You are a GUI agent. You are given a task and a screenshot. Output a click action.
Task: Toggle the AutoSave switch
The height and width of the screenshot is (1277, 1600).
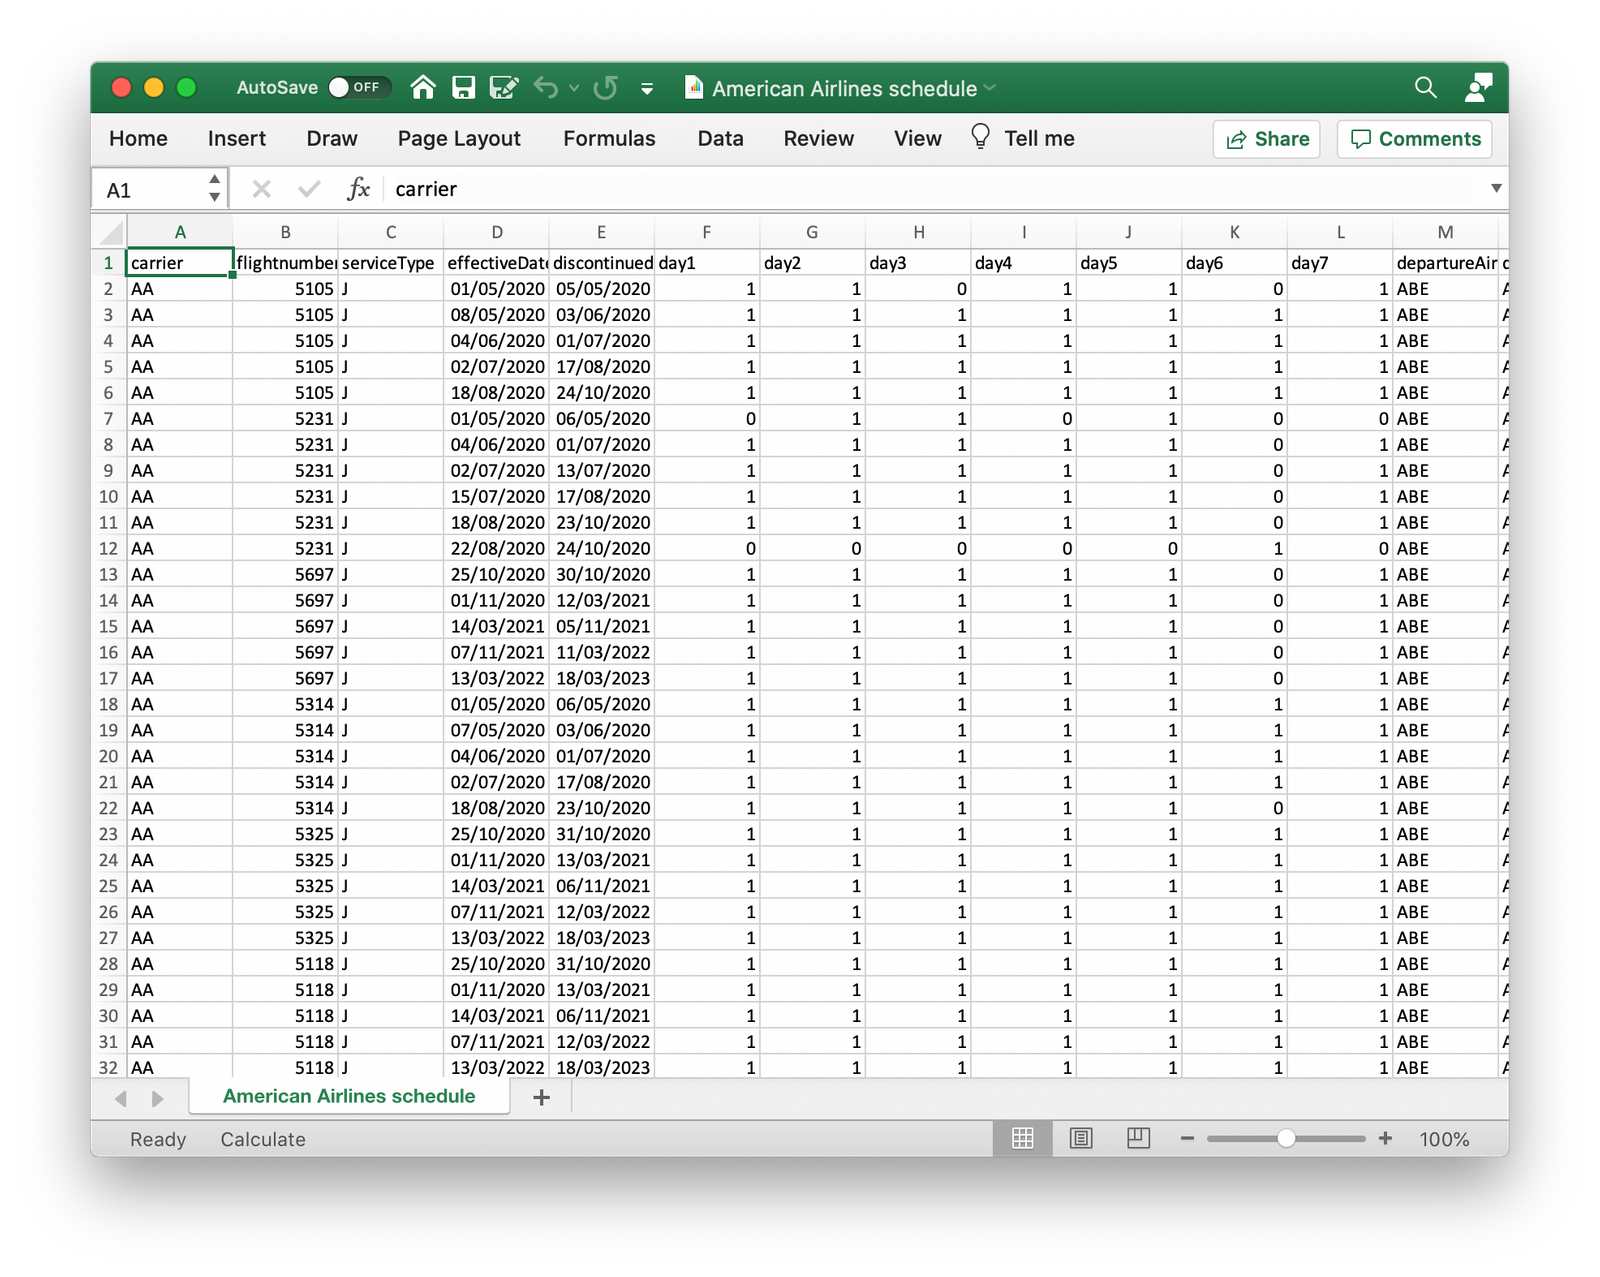pyautogui.click(x=358, y=88)
